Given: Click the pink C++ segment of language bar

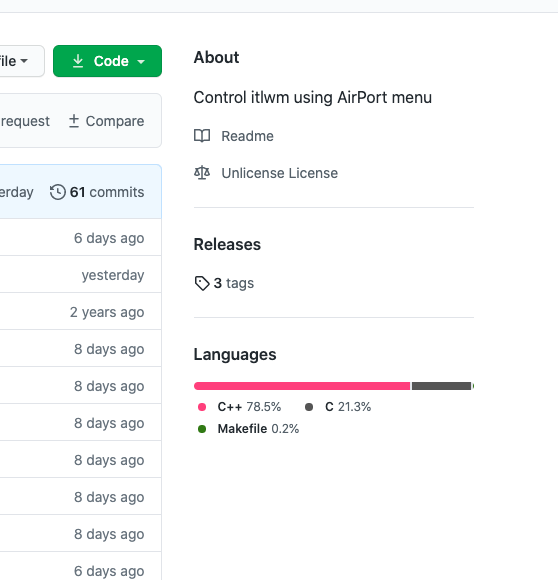Looking at the screenshot, I should (x=302, y=386).
